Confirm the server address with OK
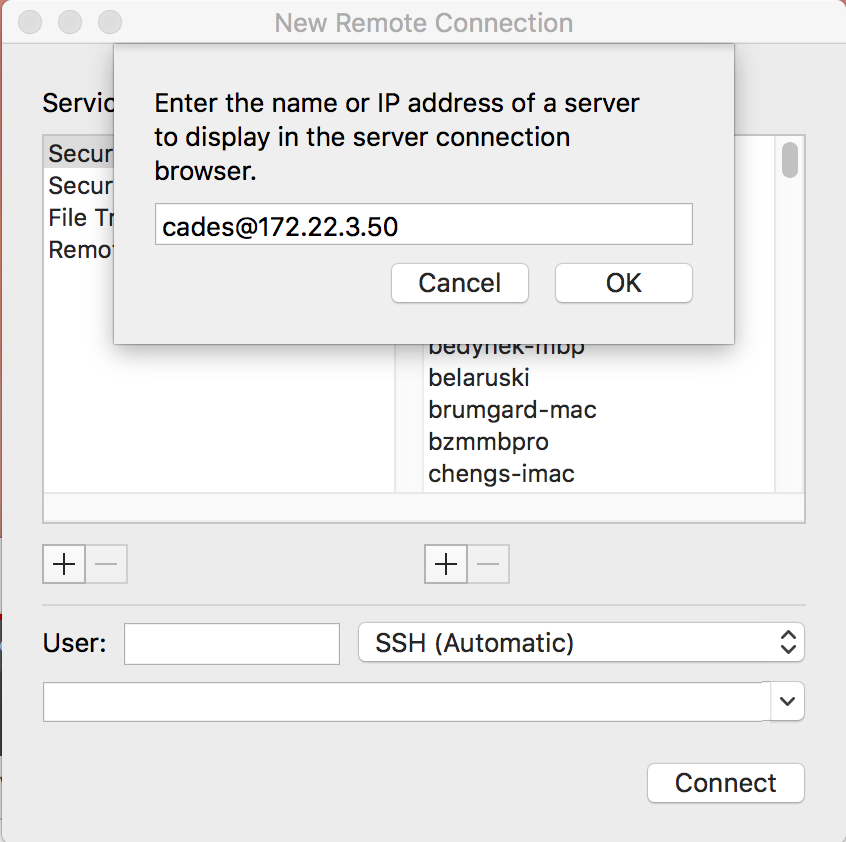The image size is (846, 842). 623,283
